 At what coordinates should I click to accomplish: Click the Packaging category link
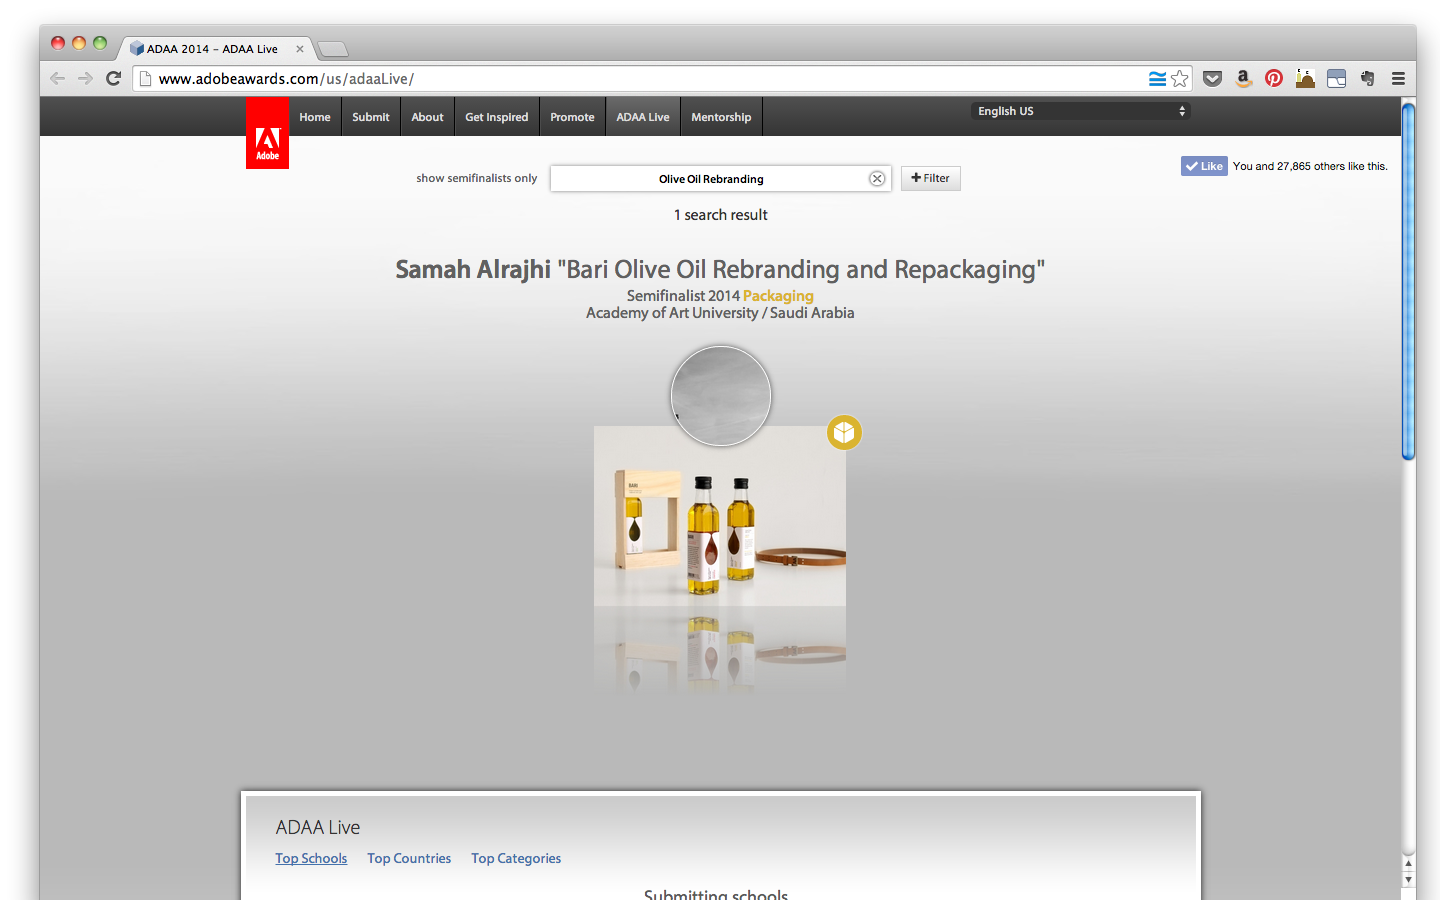coord(778,296)
